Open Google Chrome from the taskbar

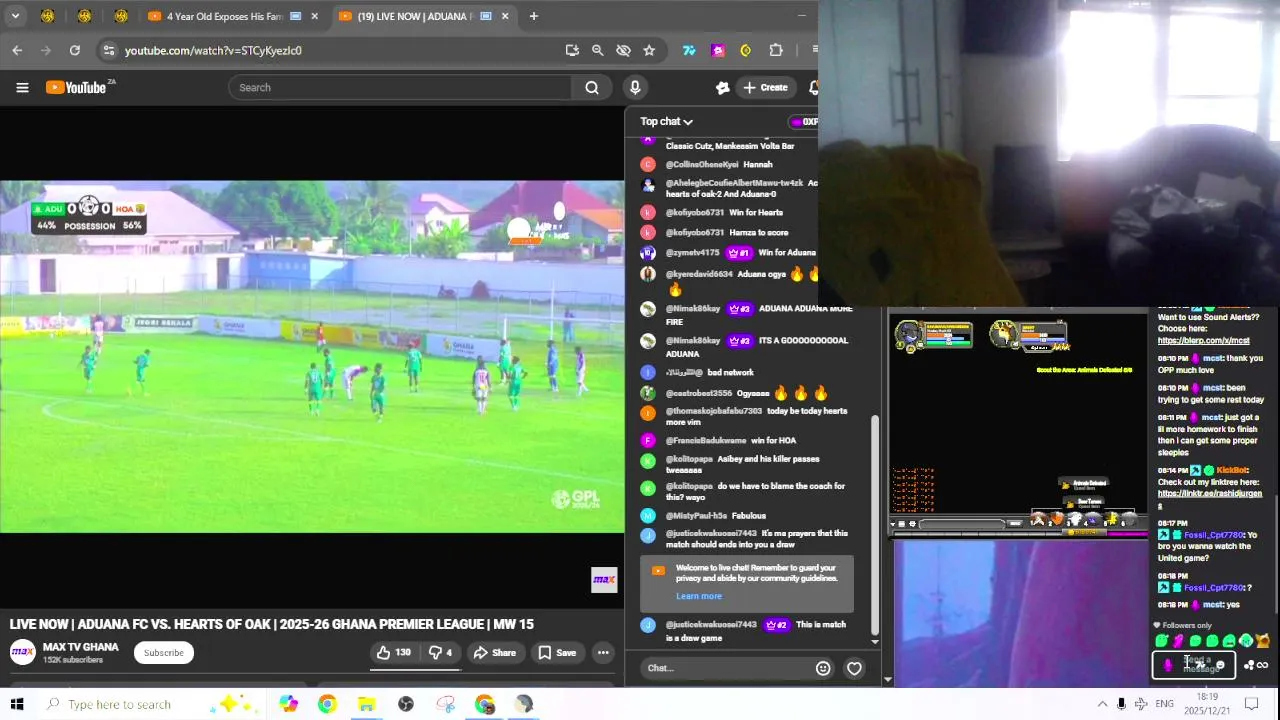(327, 704)
